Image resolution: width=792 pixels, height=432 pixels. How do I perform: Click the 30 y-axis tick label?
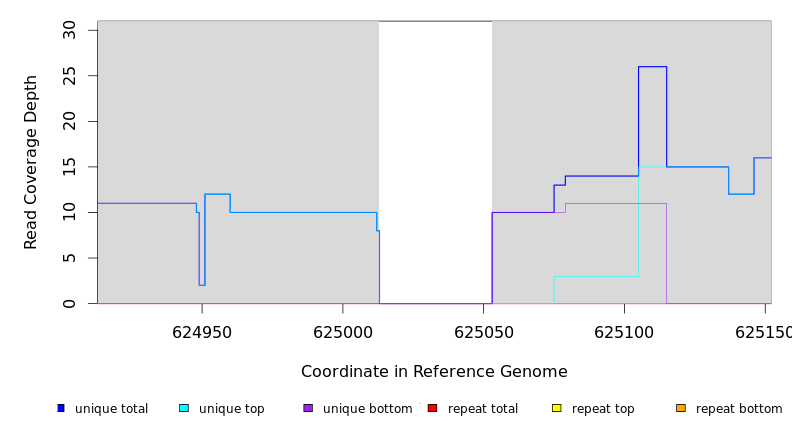[69, 30]
